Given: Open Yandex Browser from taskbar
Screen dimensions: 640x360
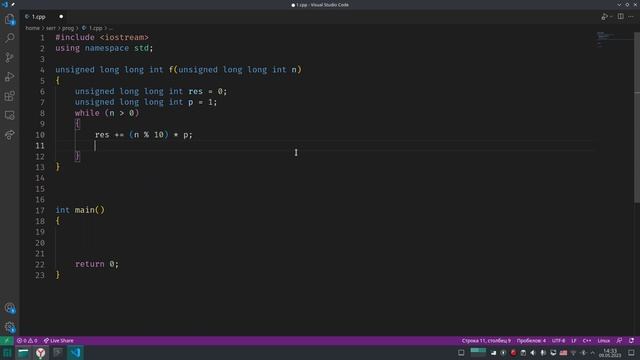Looking at the screenshot, I should (x=40, y=353).
